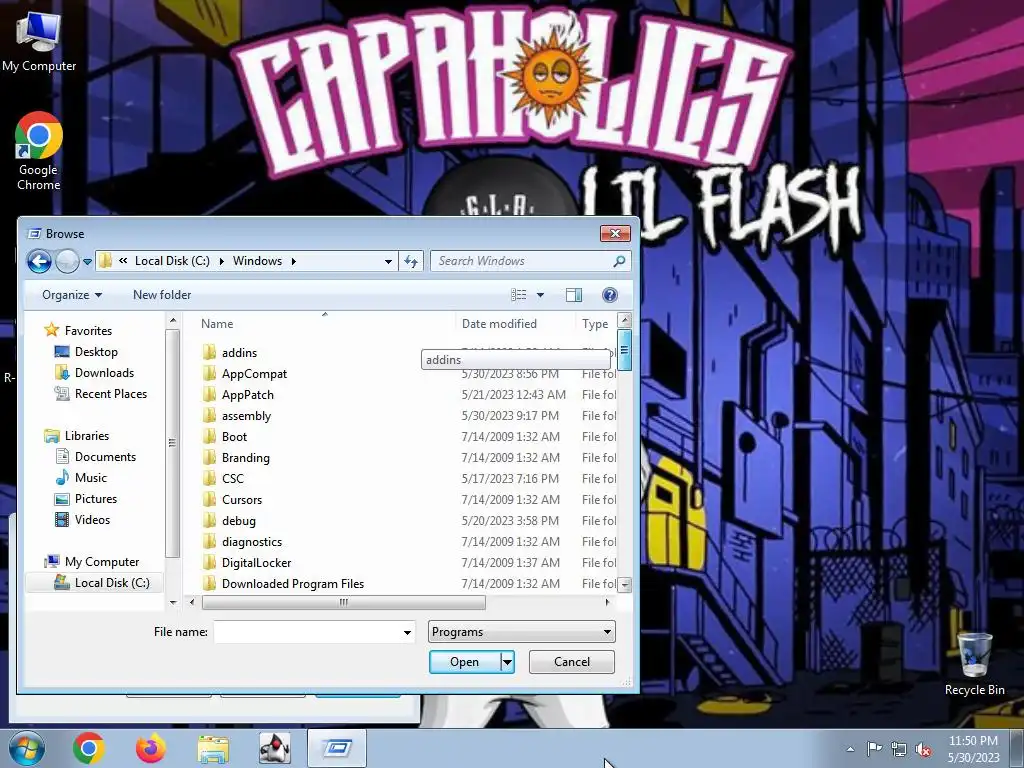The image size is (1024, 768).
Task: Select Favorites in navigation pane
Action: point(88,330)
